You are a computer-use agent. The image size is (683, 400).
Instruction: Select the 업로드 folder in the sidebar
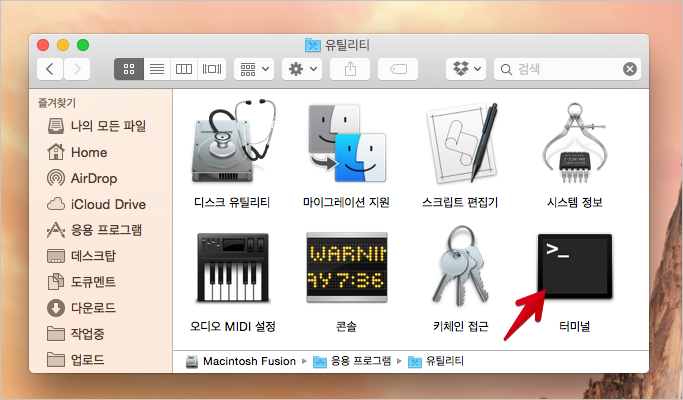pos(75,359)
